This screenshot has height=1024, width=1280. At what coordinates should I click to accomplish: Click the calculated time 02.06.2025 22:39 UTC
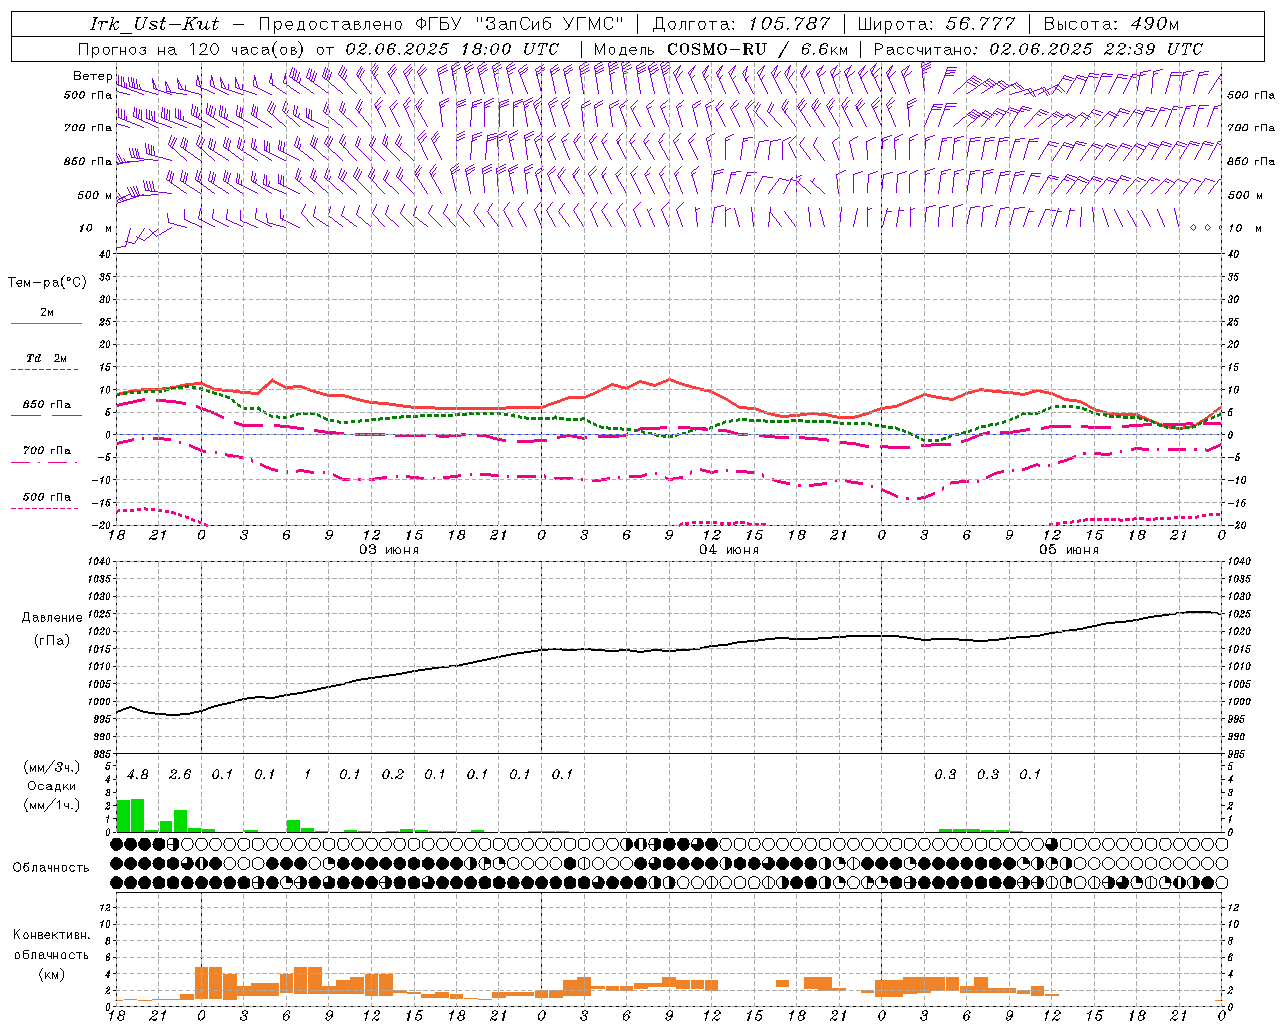pos(1096,48)
